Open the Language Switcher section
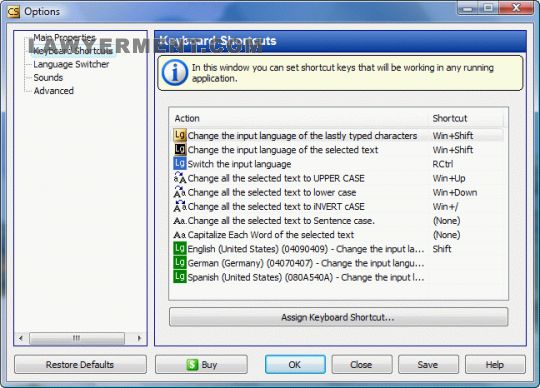Viewport: 540px width, 388px height. (x=71, y=64)
